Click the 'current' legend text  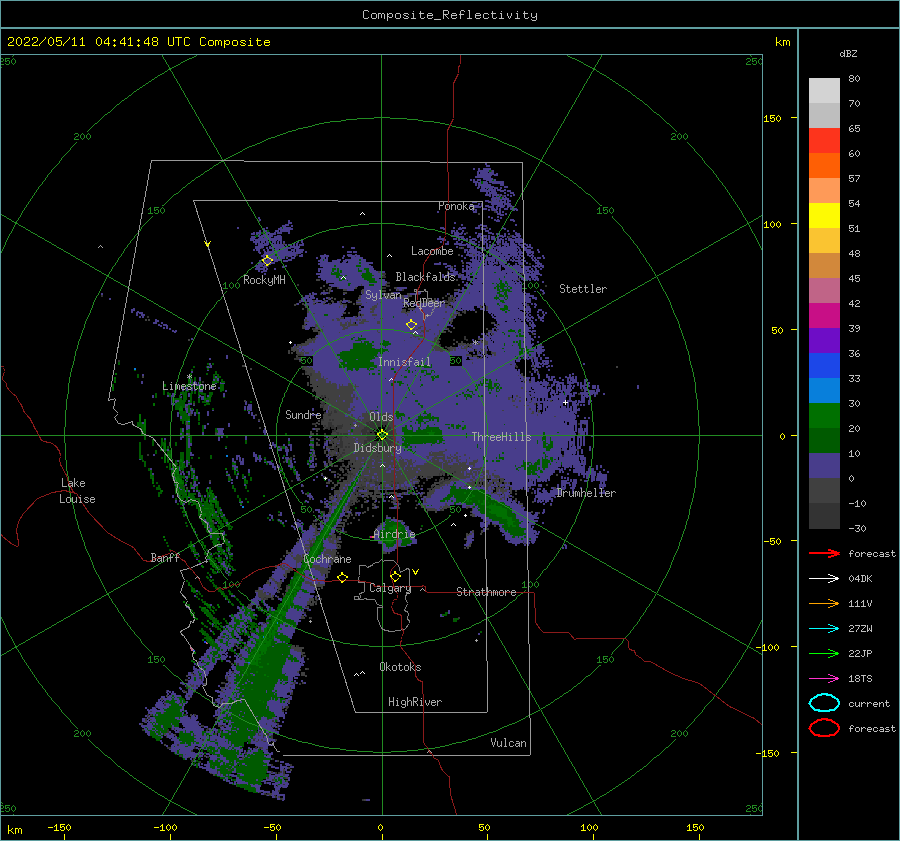pos(869,704)
